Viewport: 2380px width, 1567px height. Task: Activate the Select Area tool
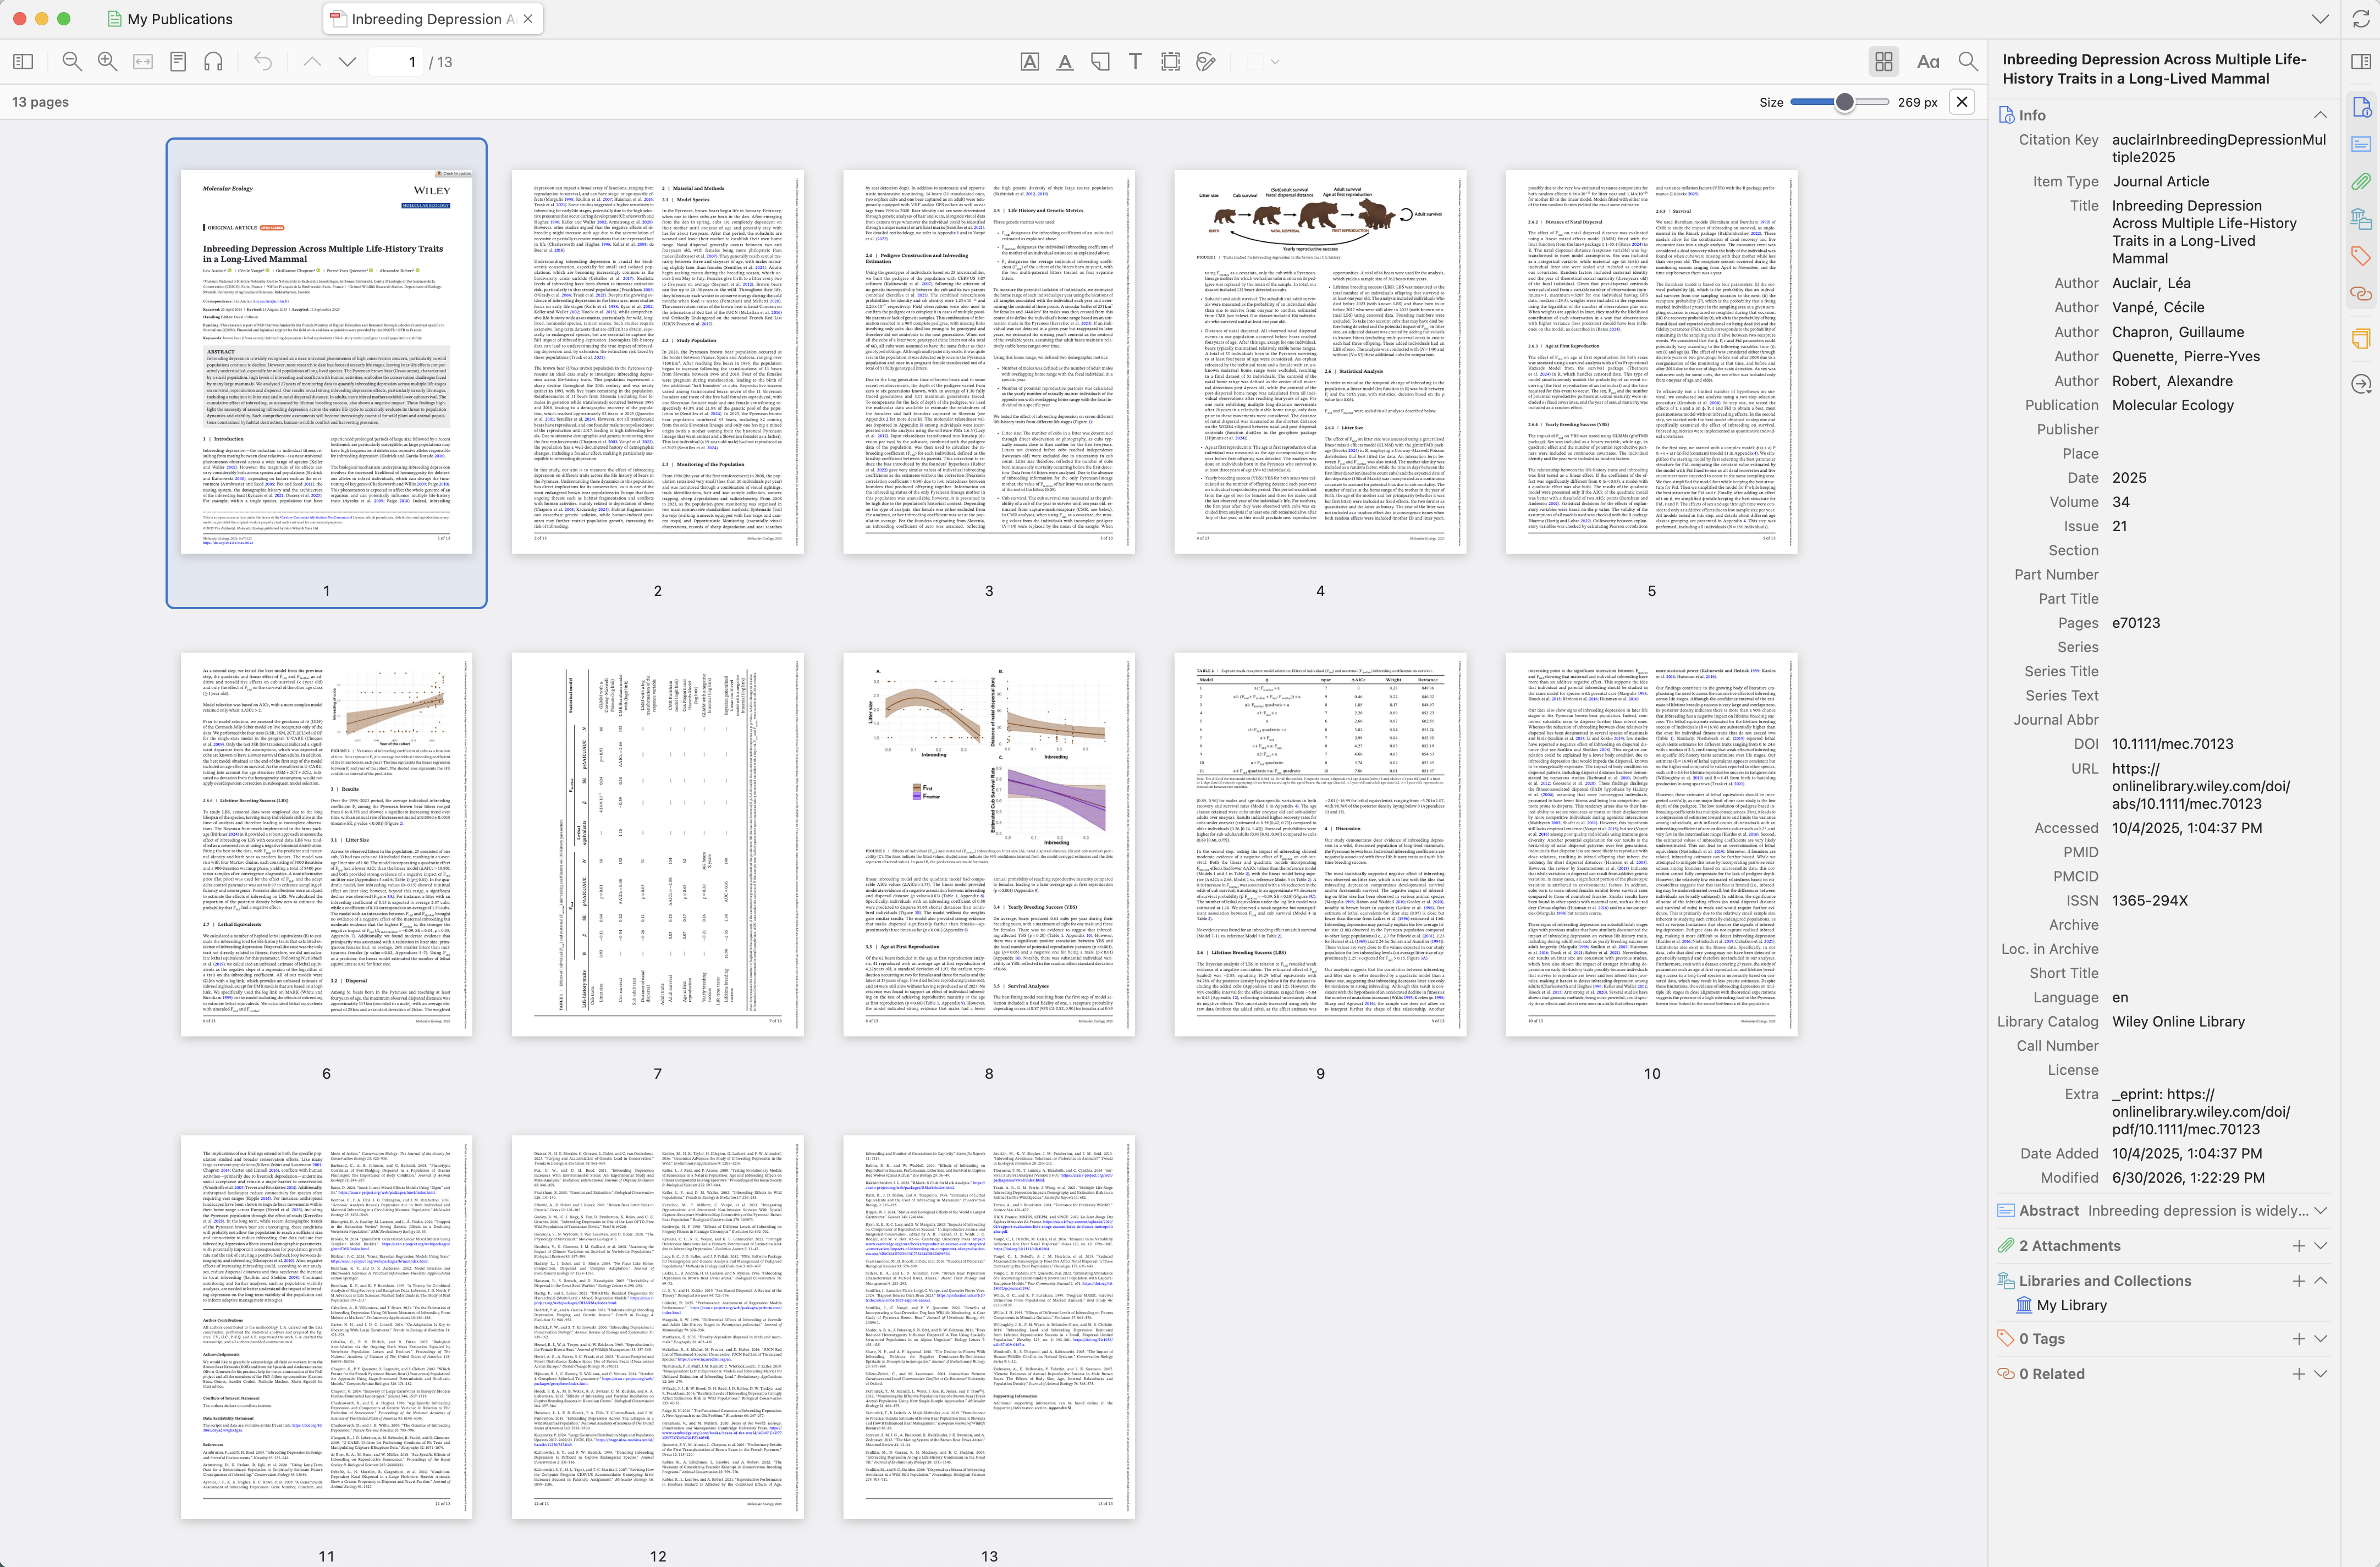[x=1170, y=62]
